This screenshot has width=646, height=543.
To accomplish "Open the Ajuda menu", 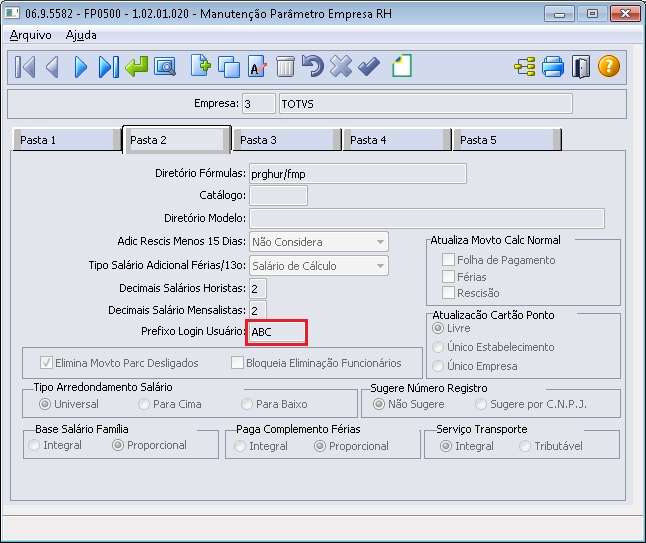I will (81, 35).
